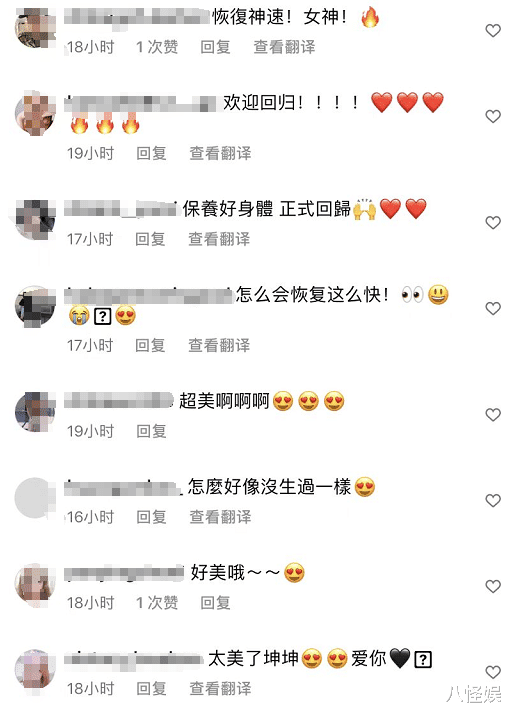Image resolution: width=511 pixels, height=715 pixels.
Task: View translation of 欢迎回归 comment
Action: (220, 153)
